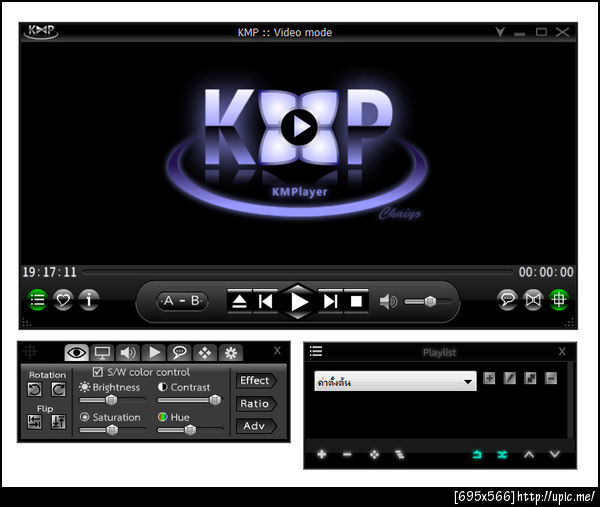Viewport: 600px width, 507px height.
Task: Rotate video counter-clockwise
Action: point(35,390)
